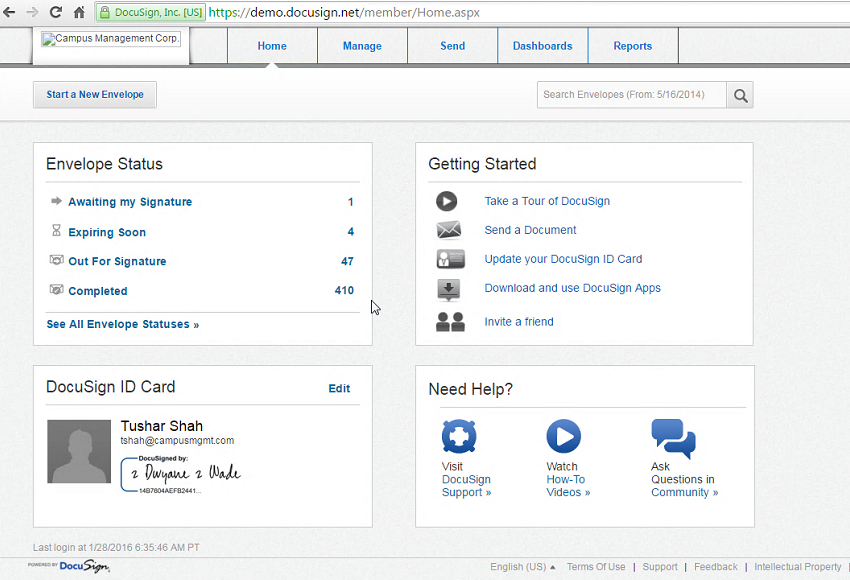850x580 pixels.
Task: Click the Ask Questions community chat icon
Action: pos(672,436)
